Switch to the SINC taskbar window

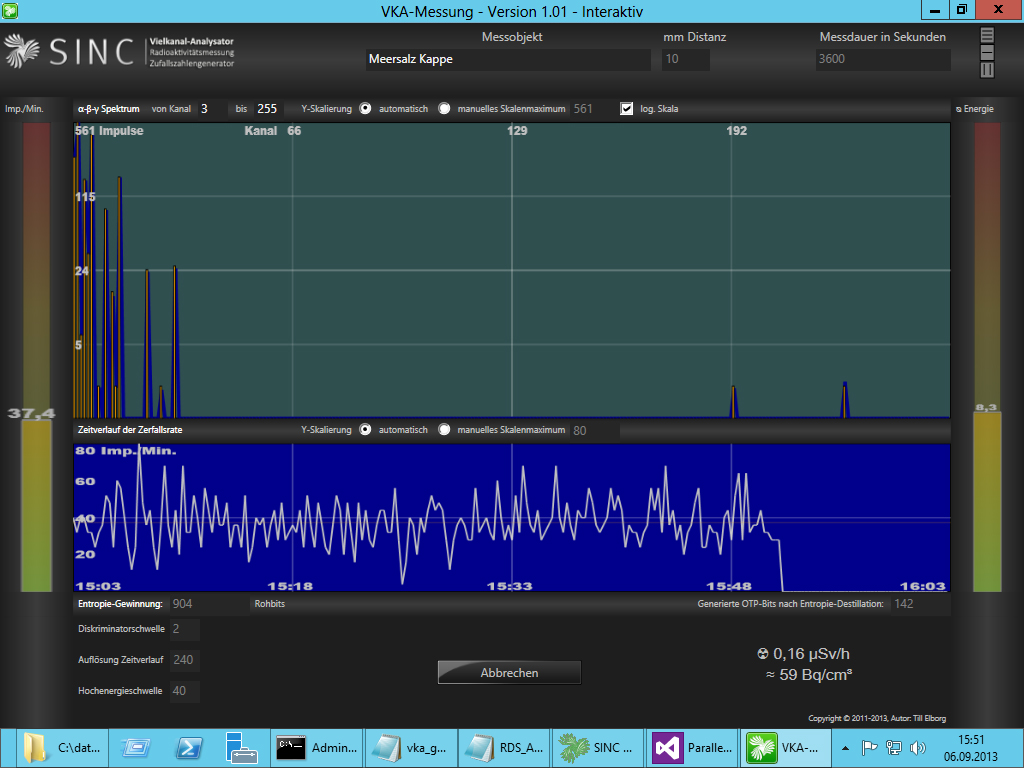pyautogui.click(x=598, y=747)
